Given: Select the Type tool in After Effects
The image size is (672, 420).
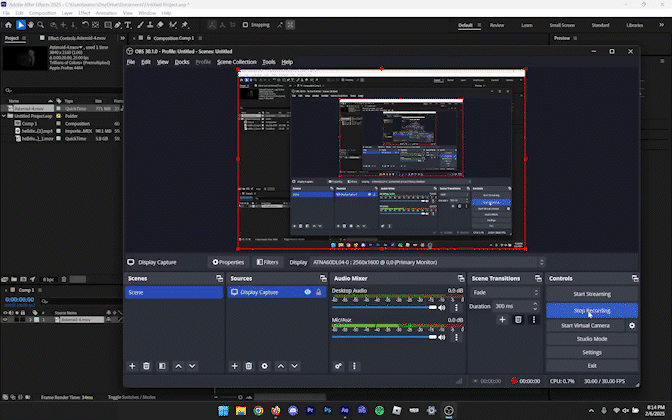Looking at the screenshot, I should point(128,25).
